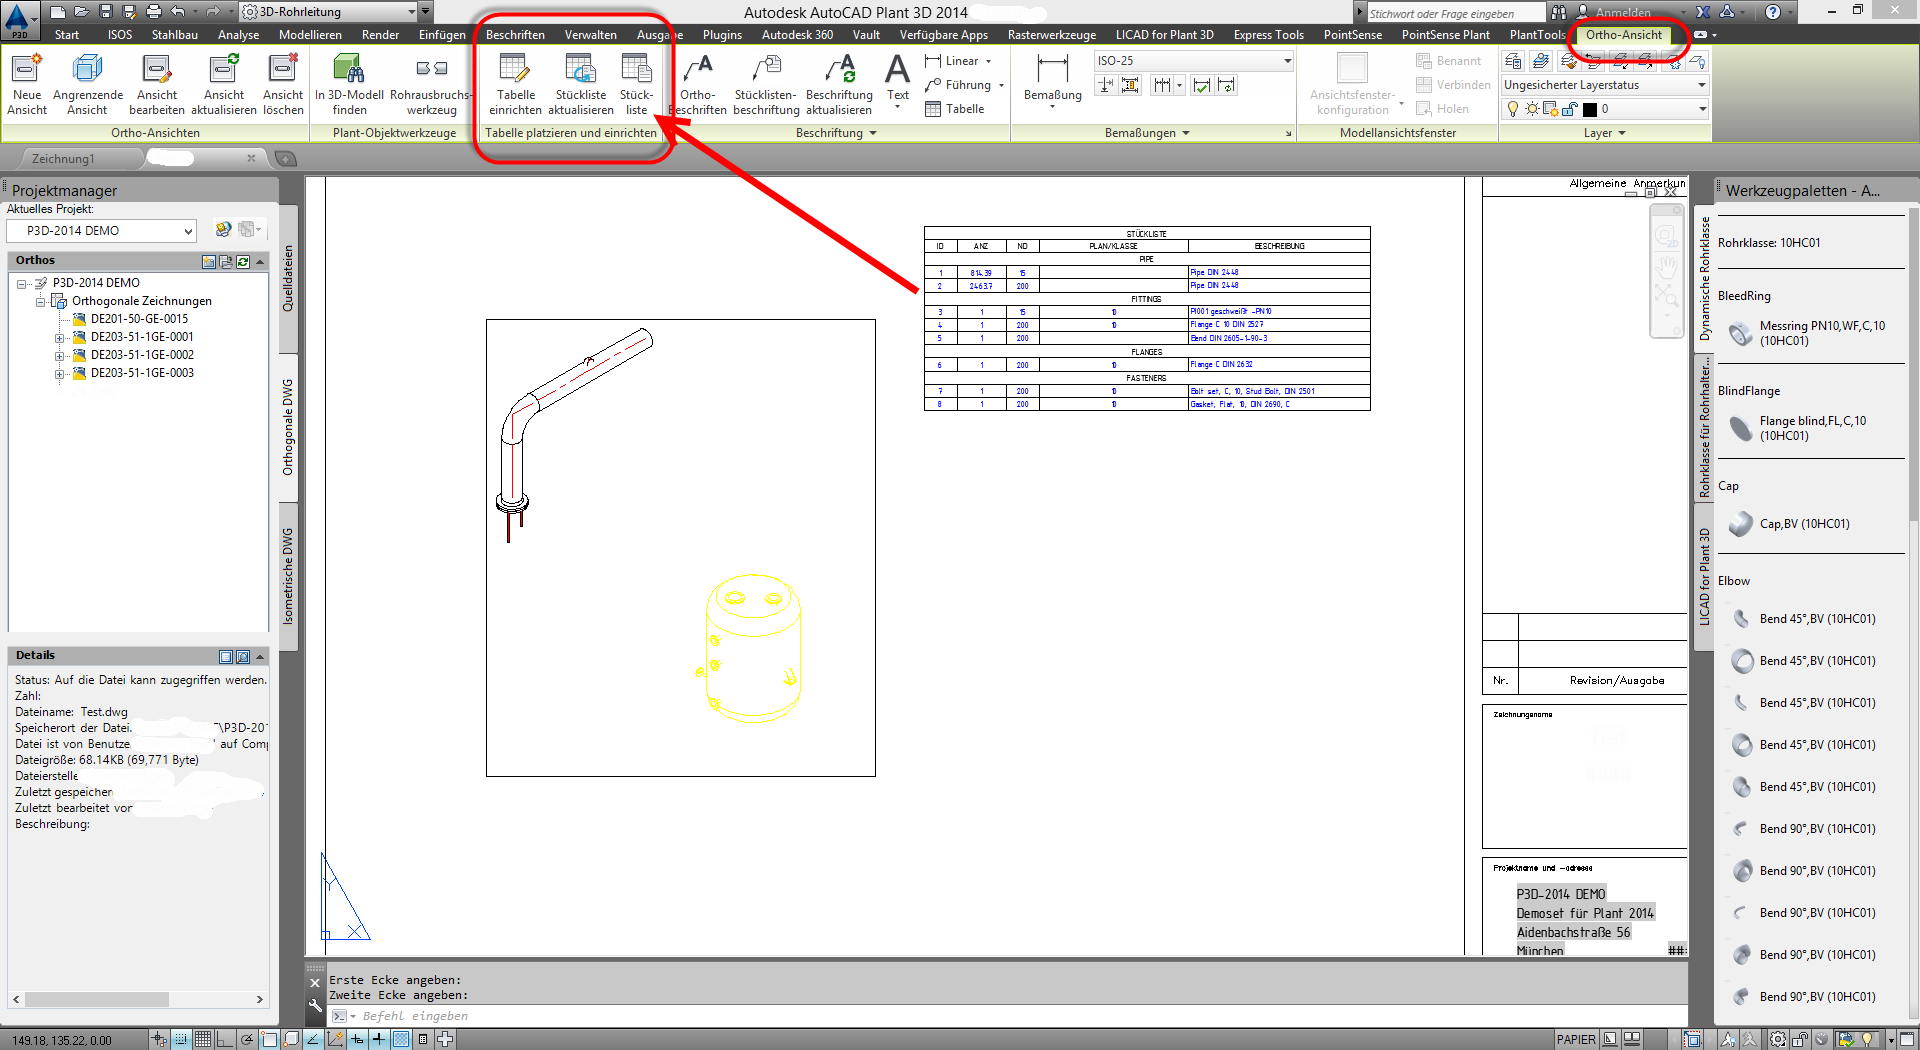Open the Beschriften ribbon tab
Image resolution: width=1920 pixels, height=1050 pixels.
[x=515, y=35]
